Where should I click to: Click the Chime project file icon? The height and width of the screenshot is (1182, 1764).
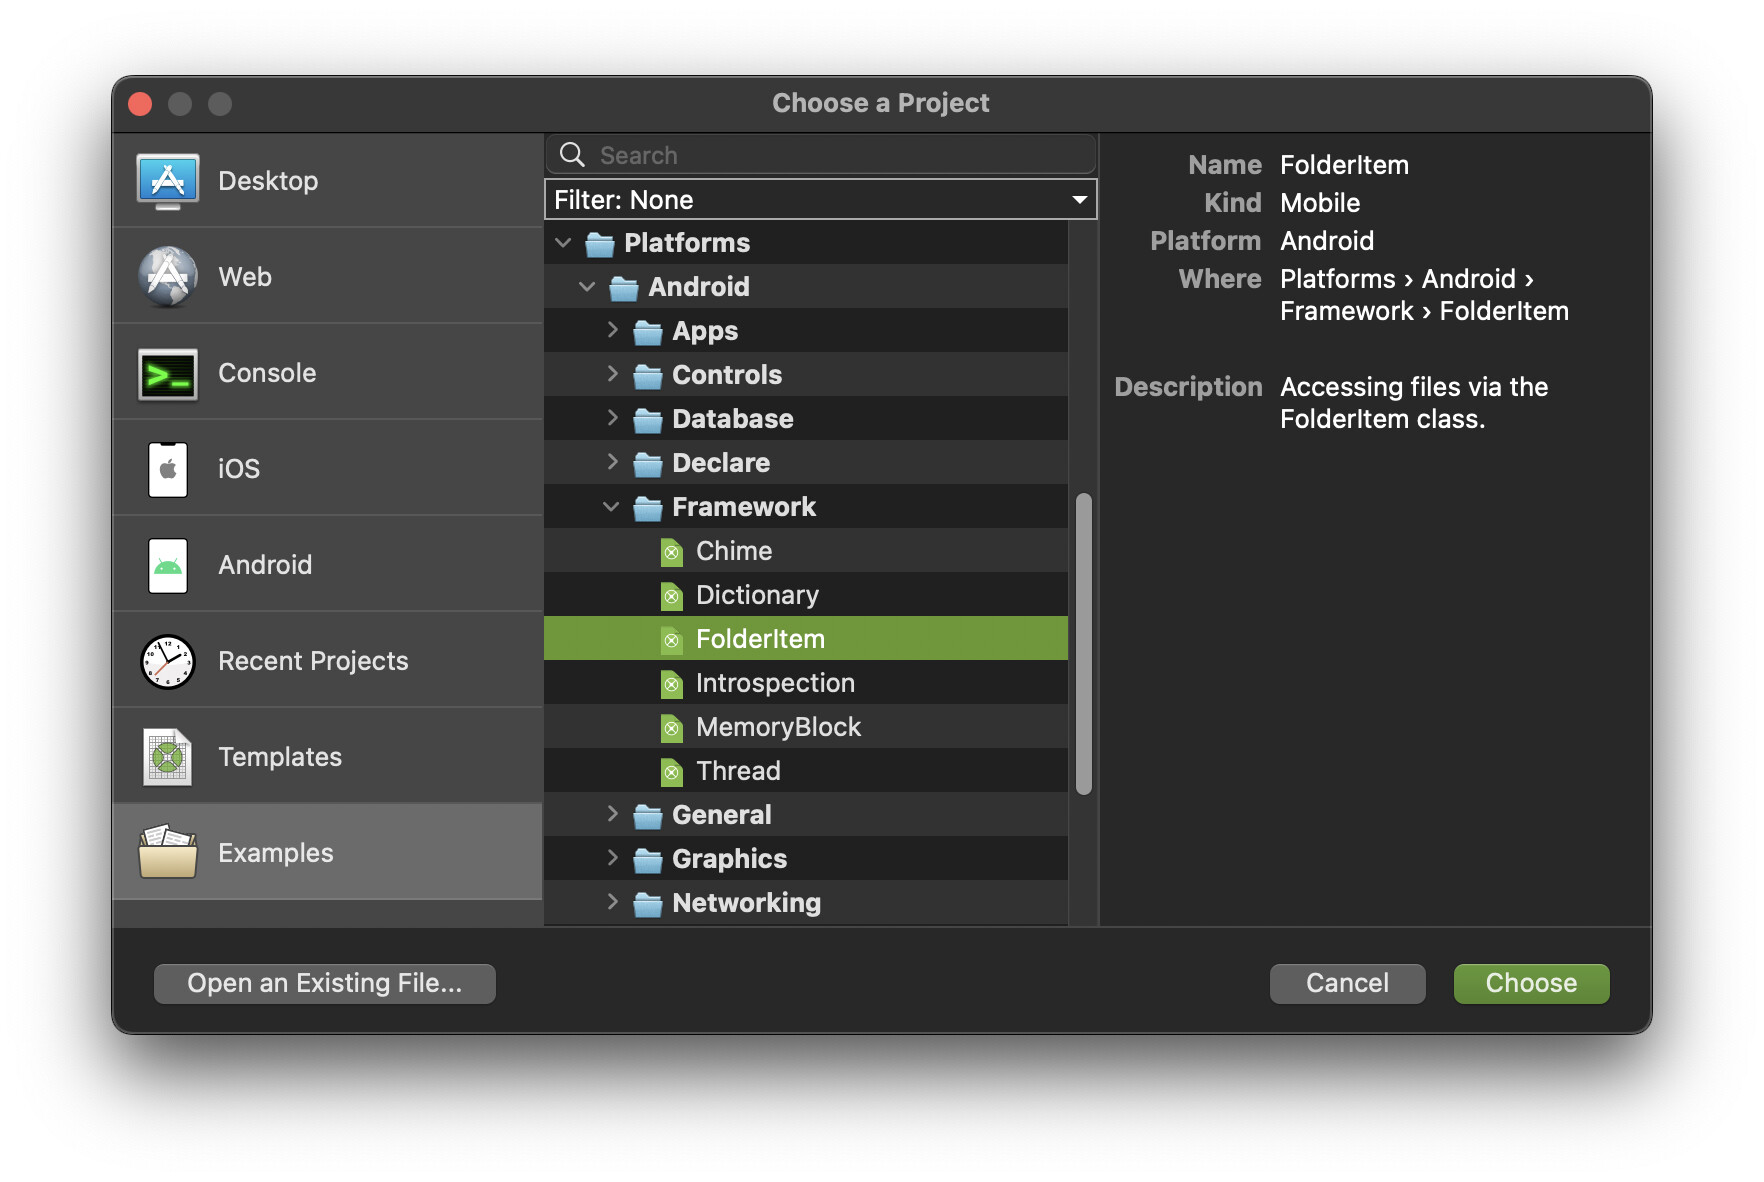[x=672, y=552]
